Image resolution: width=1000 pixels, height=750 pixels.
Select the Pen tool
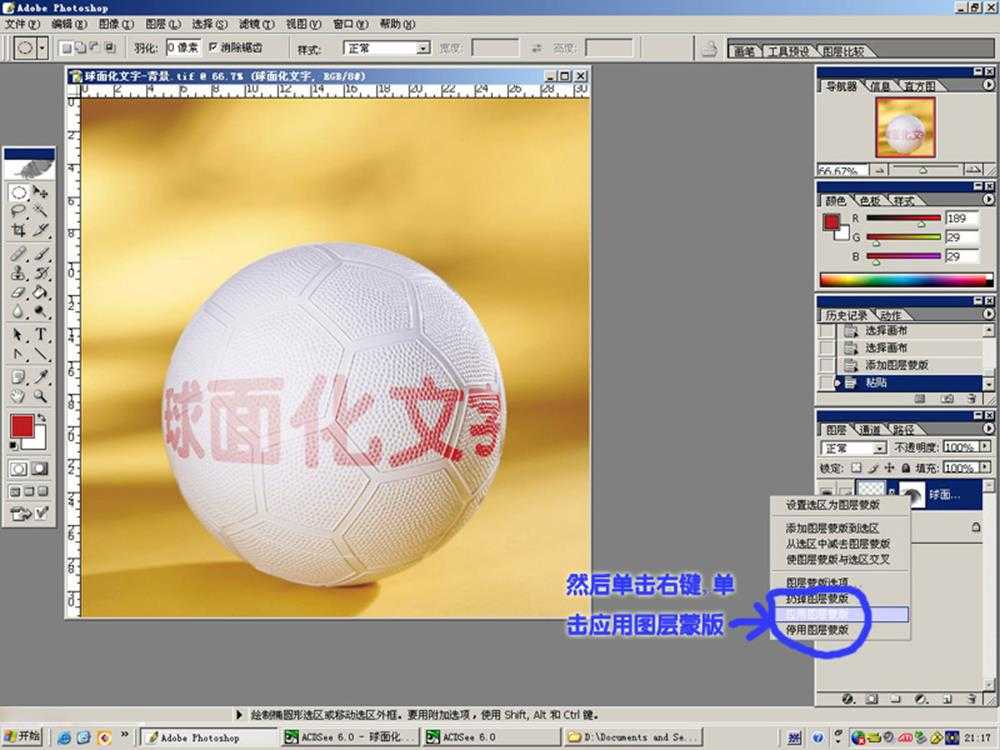click(x=18, y=353)
